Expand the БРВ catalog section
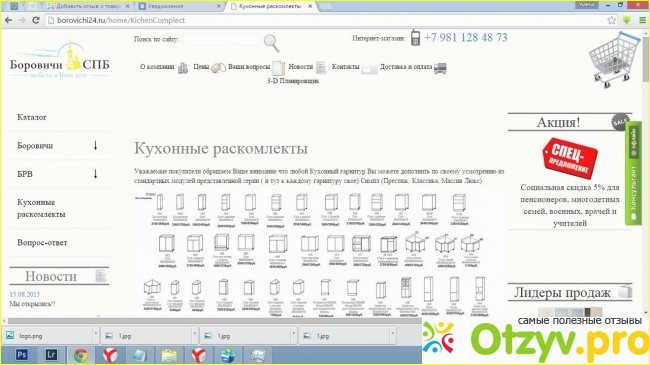 point(95,173)
